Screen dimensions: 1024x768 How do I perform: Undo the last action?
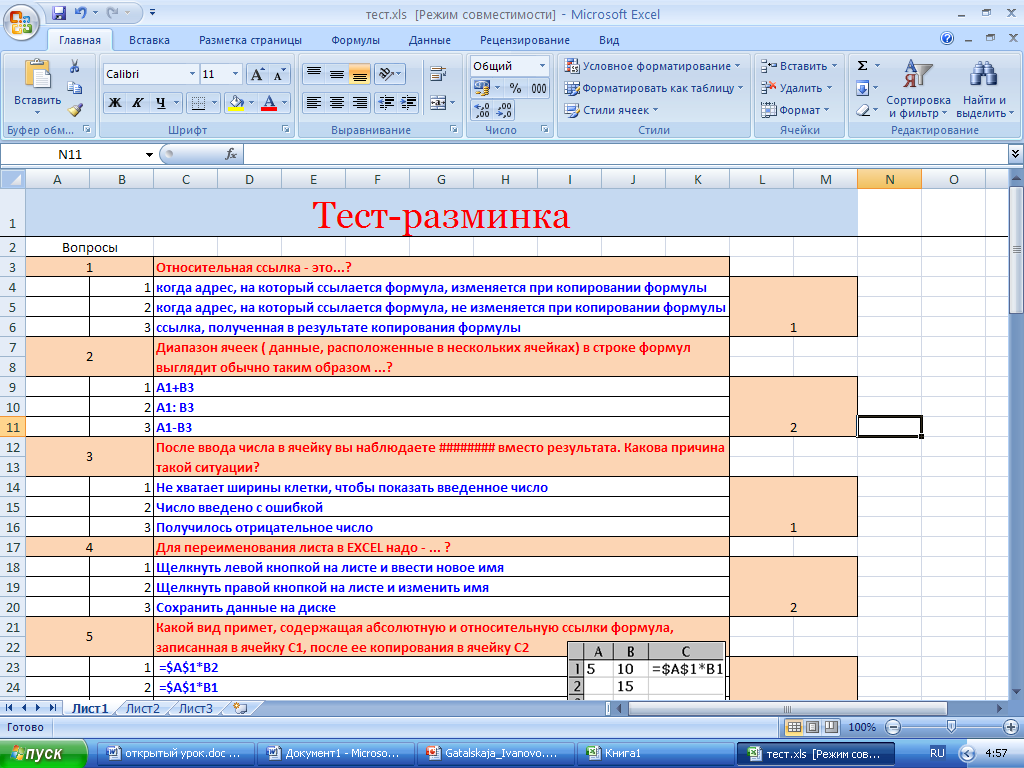click(x=80, y=13)
